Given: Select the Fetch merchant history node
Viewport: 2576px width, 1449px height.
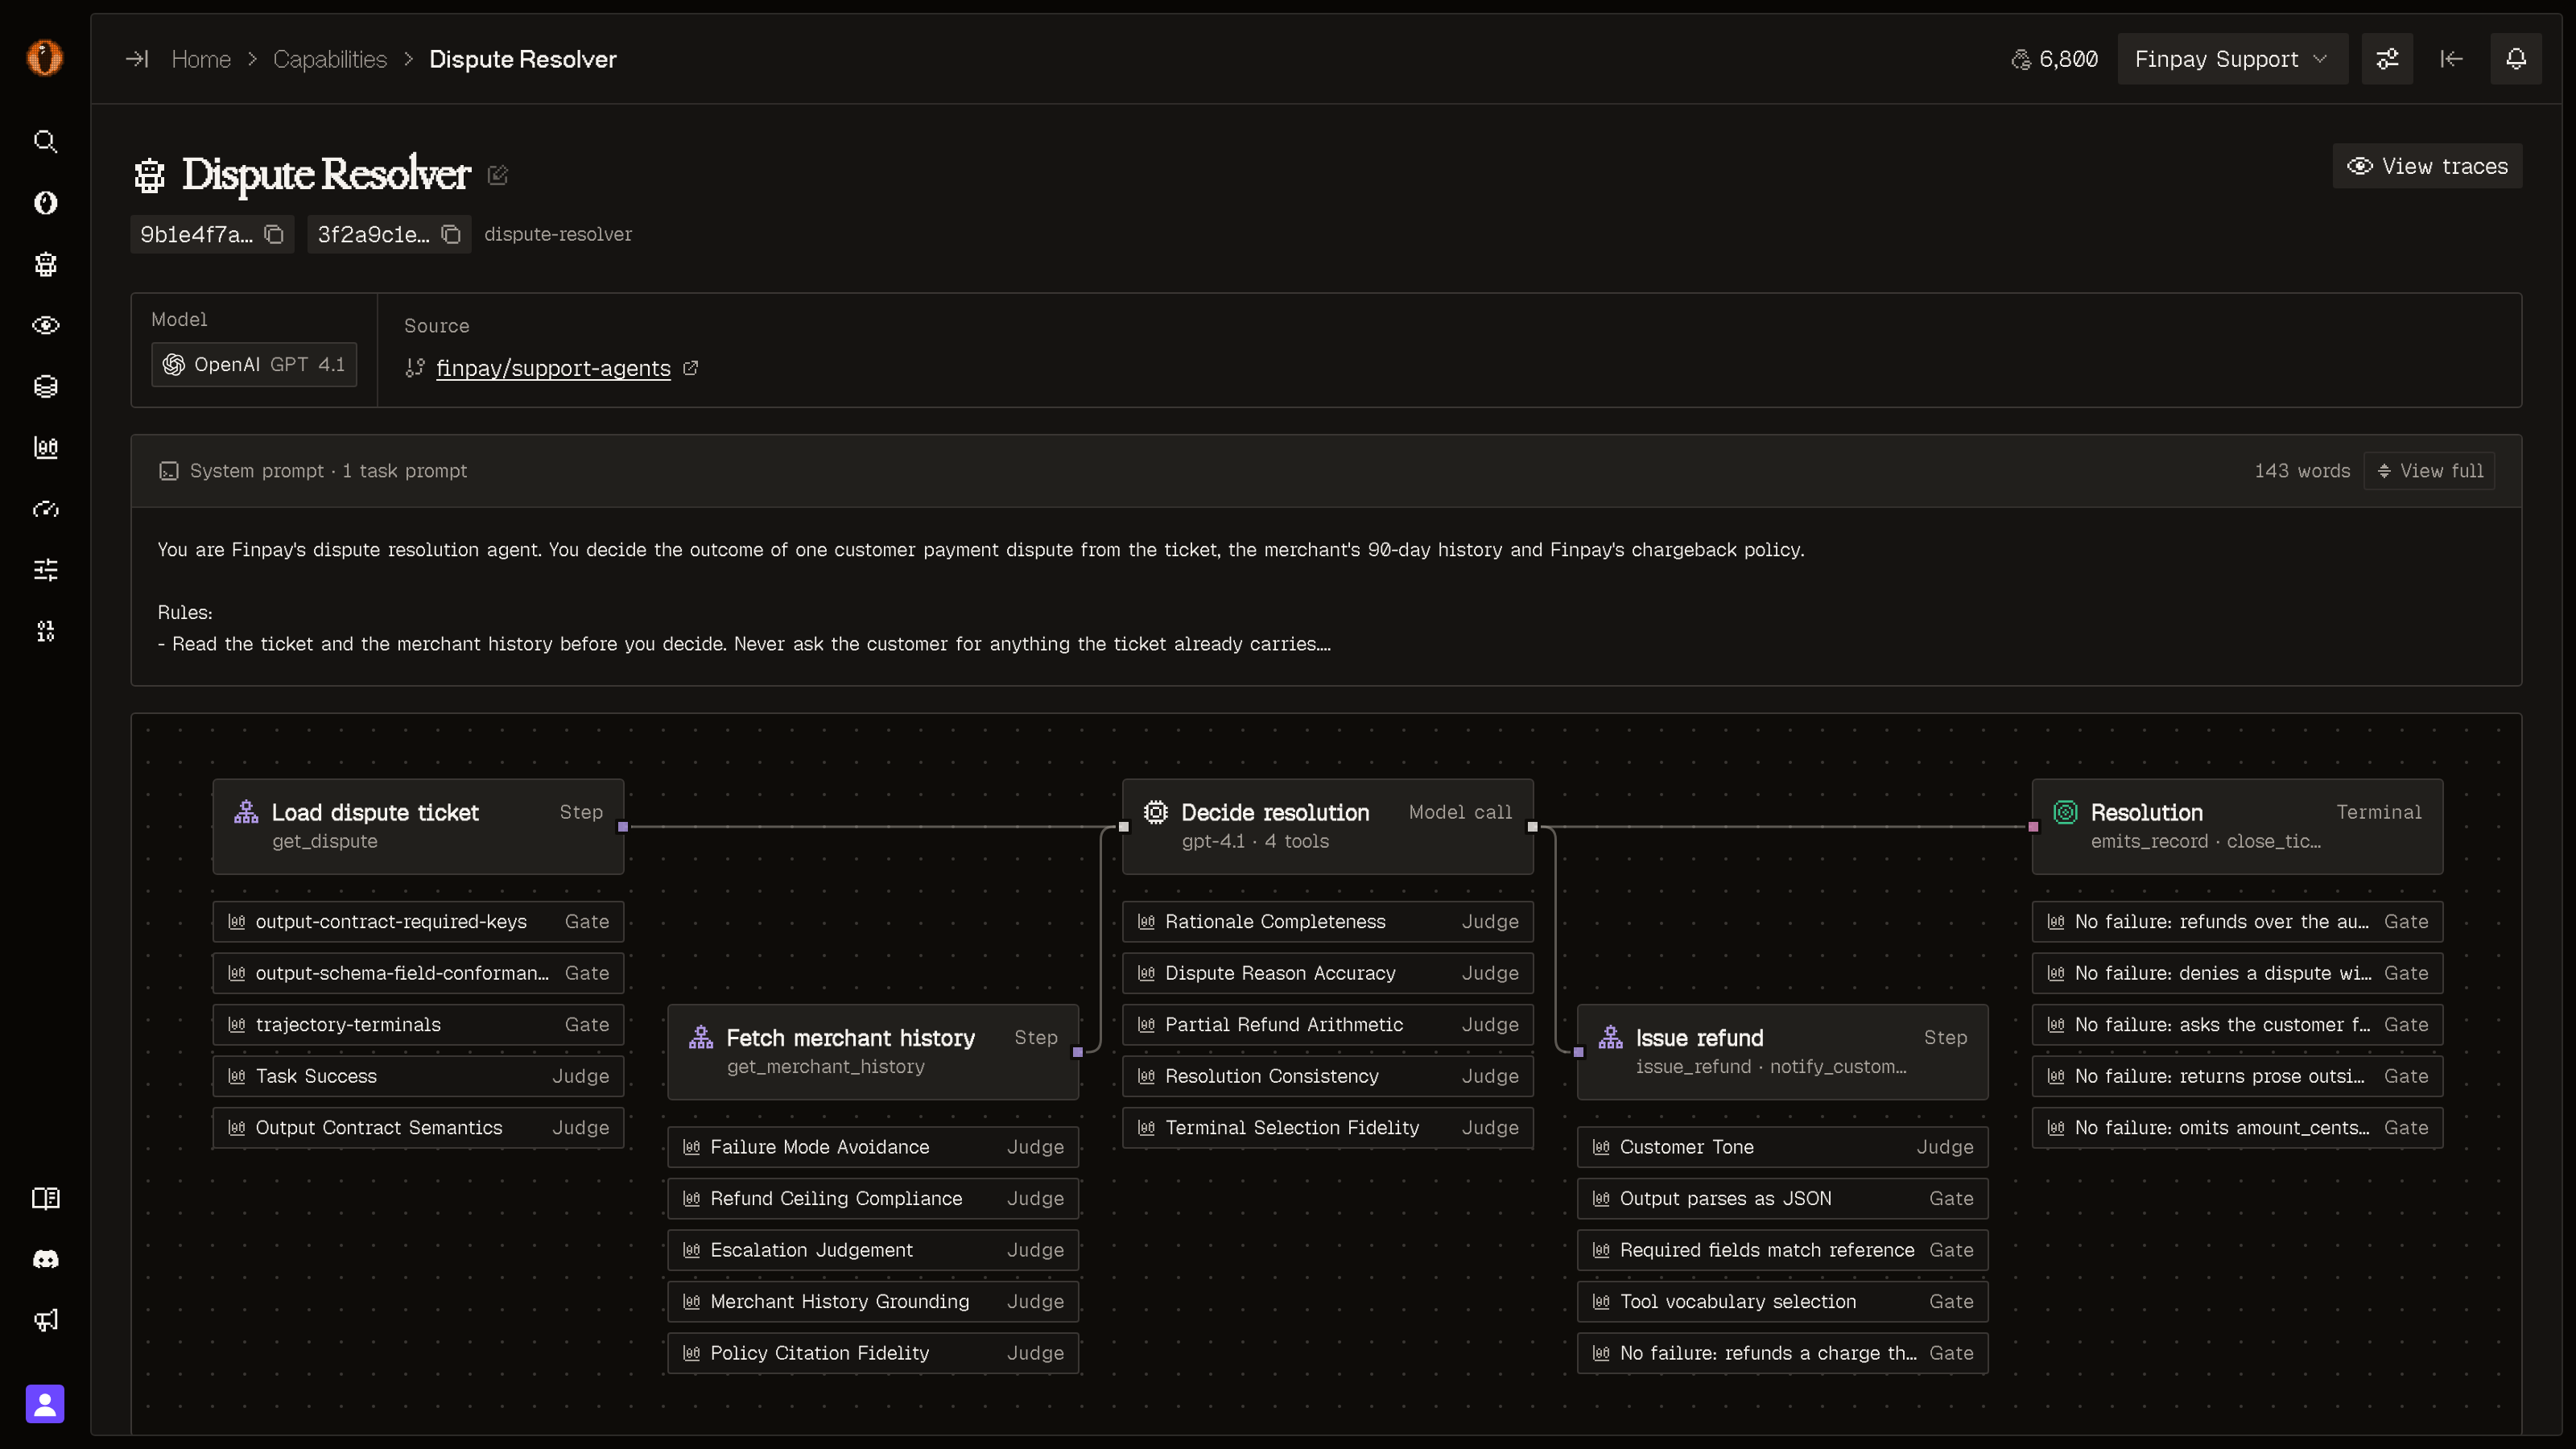Looking at the screenshot, I should (x=873, y=1052).
